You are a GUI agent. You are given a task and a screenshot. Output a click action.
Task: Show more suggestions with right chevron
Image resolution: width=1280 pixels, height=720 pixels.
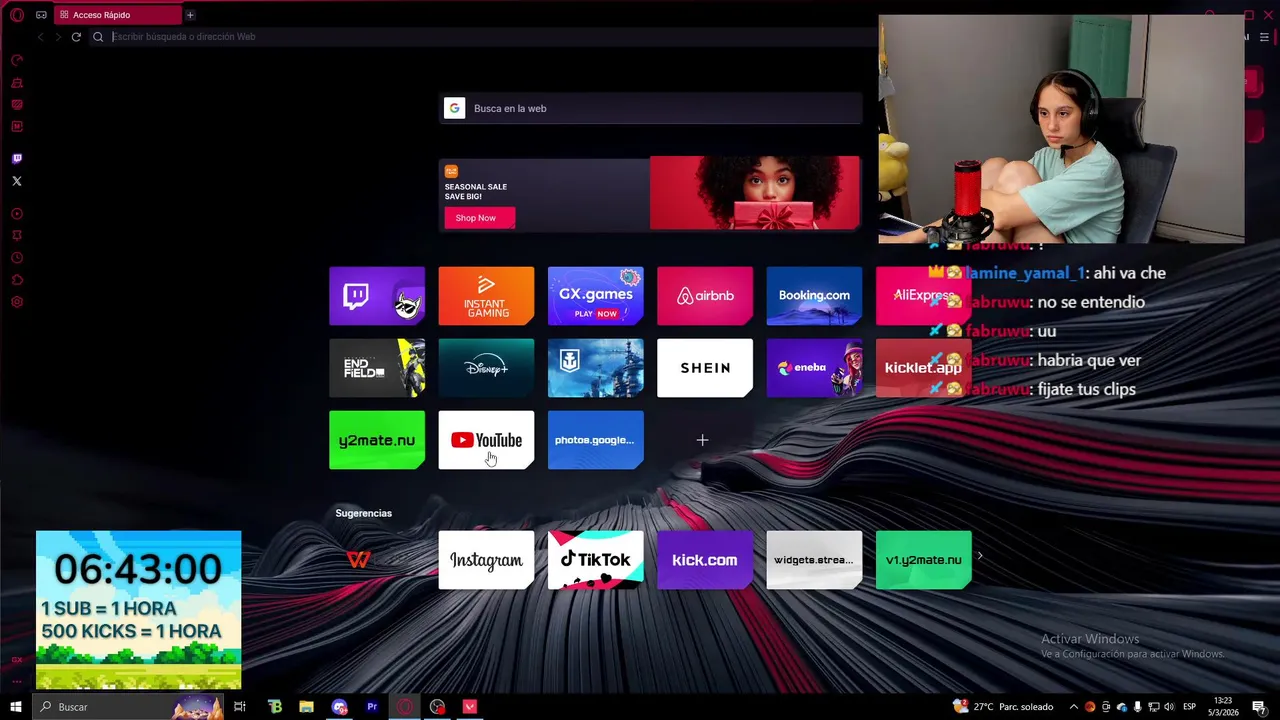point(980,556)
